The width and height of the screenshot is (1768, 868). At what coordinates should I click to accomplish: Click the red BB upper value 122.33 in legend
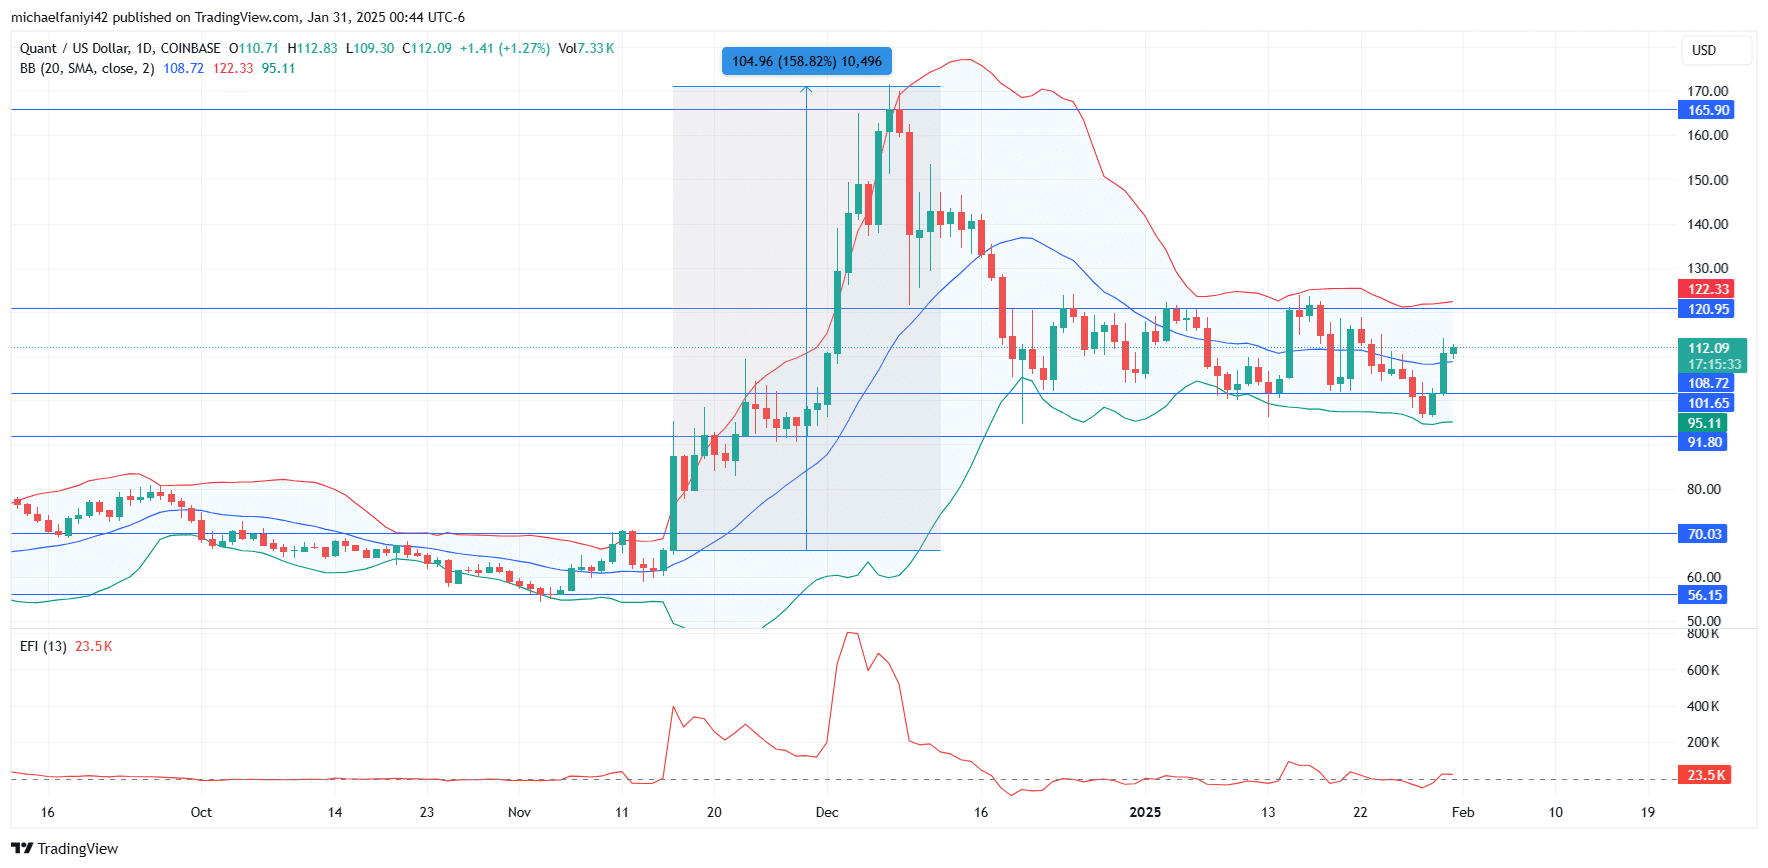pos(233,68)
